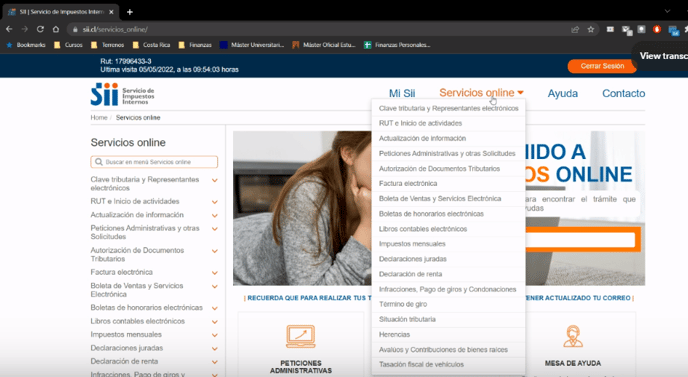Click the Mesa de Ayuda headset icon
This screenshot has width=688, height=377.
tap(573, 336)
